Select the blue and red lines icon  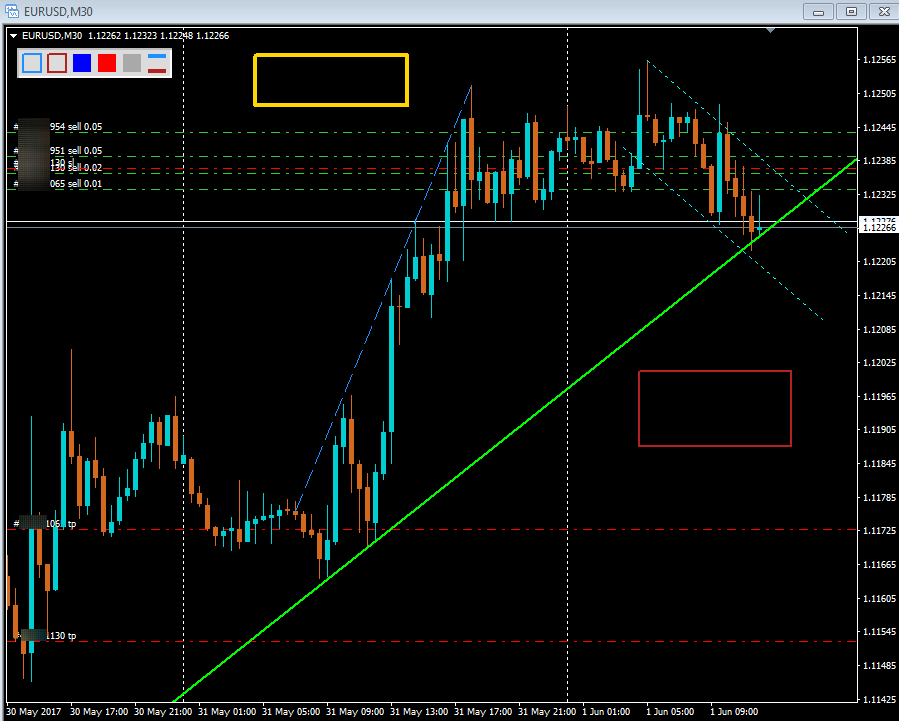pyautogui.click(x=157, y=63)
